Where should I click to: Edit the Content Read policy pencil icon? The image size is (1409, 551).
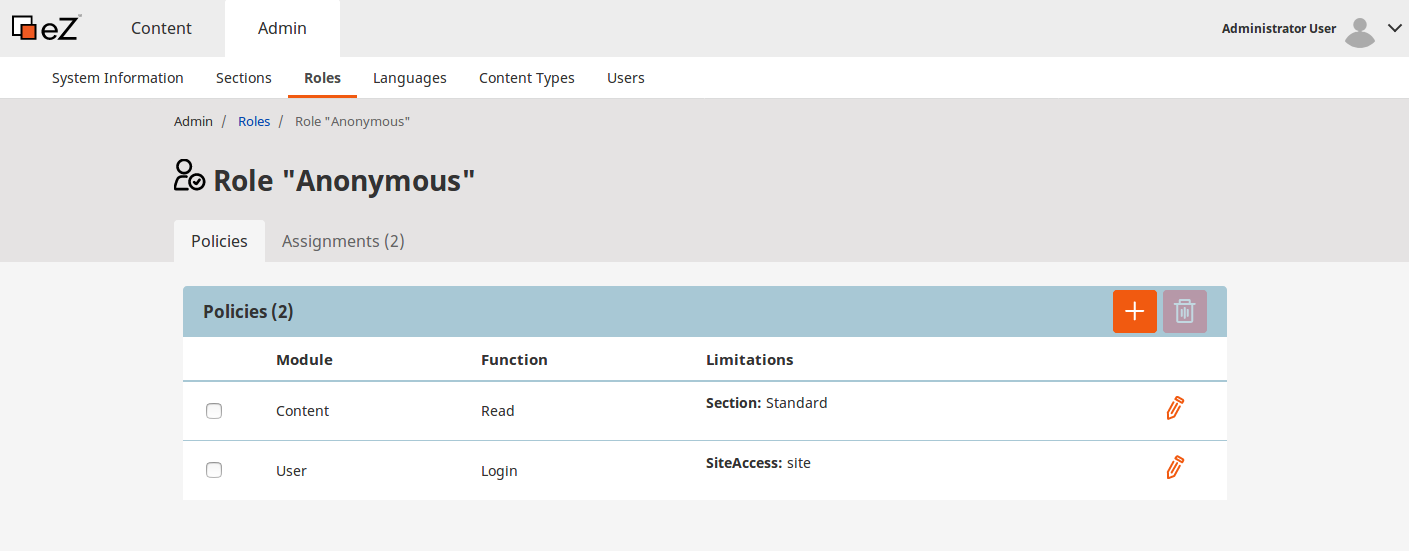[1175, 408]
